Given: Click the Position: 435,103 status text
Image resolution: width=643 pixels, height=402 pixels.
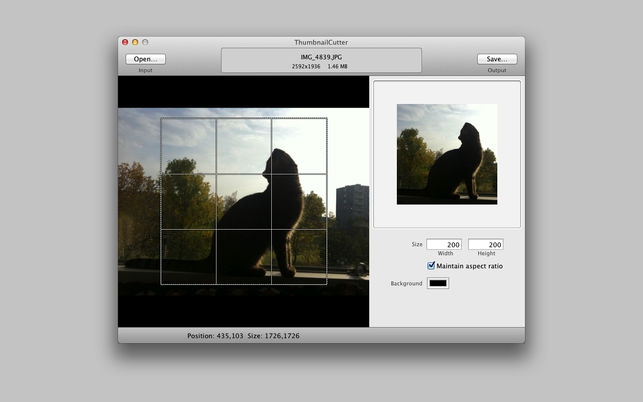Looking at the screenshot, I should 215,336.
